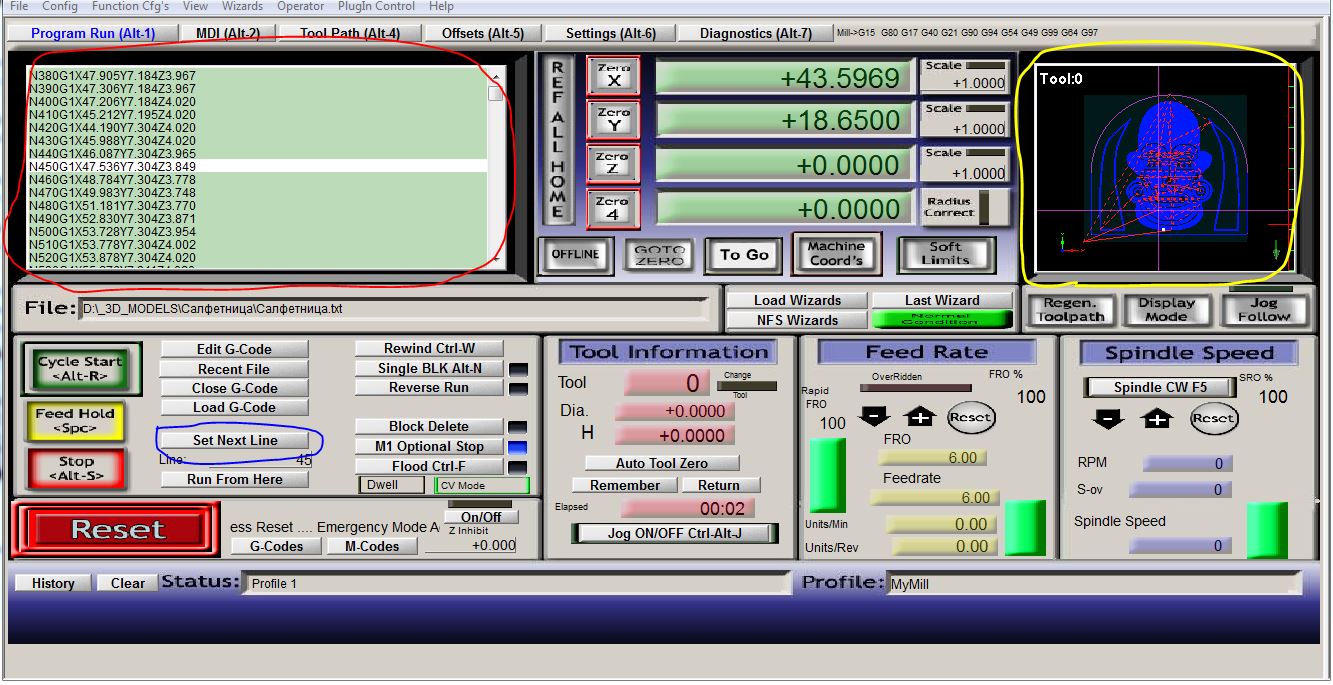Zero the X axis DRO
Viewport: 1333px width, 685px height.
(613, 76)
